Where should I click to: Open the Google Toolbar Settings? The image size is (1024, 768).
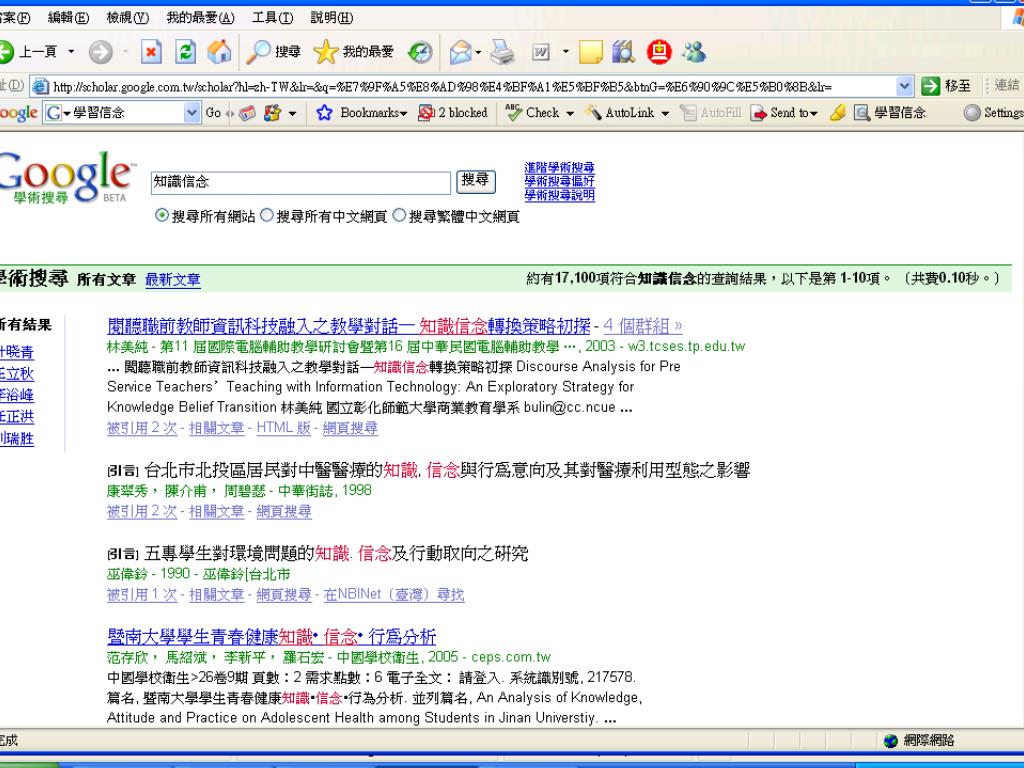click(993, 113)
